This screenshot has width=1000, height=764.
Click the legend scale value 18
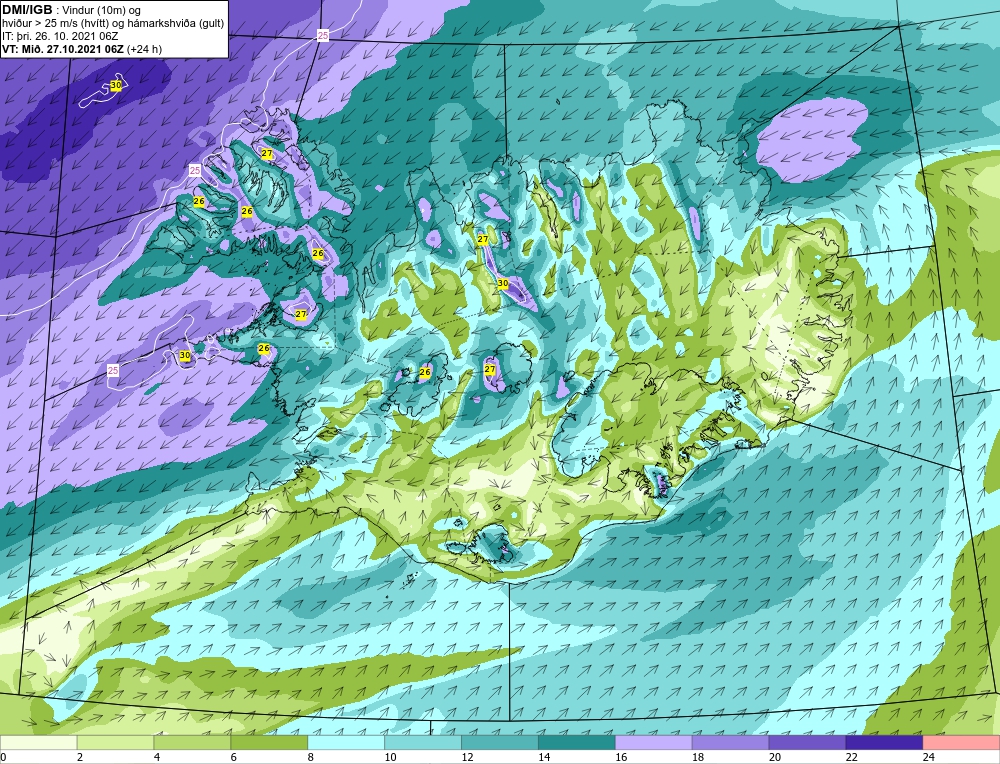click(698, 757)
